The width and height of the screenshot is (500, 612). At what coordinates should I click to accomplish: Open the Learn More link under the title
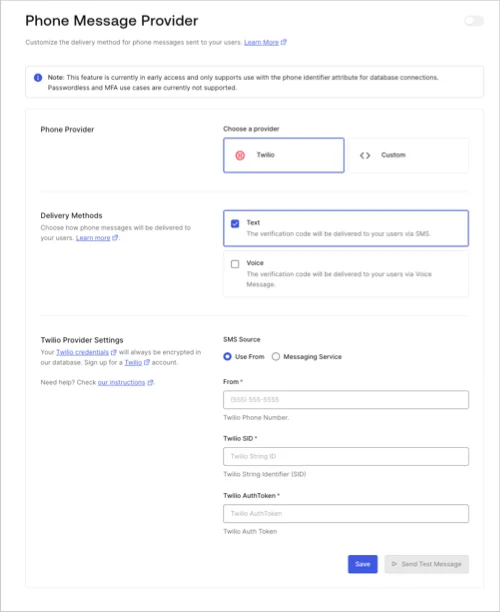[261, 42]
